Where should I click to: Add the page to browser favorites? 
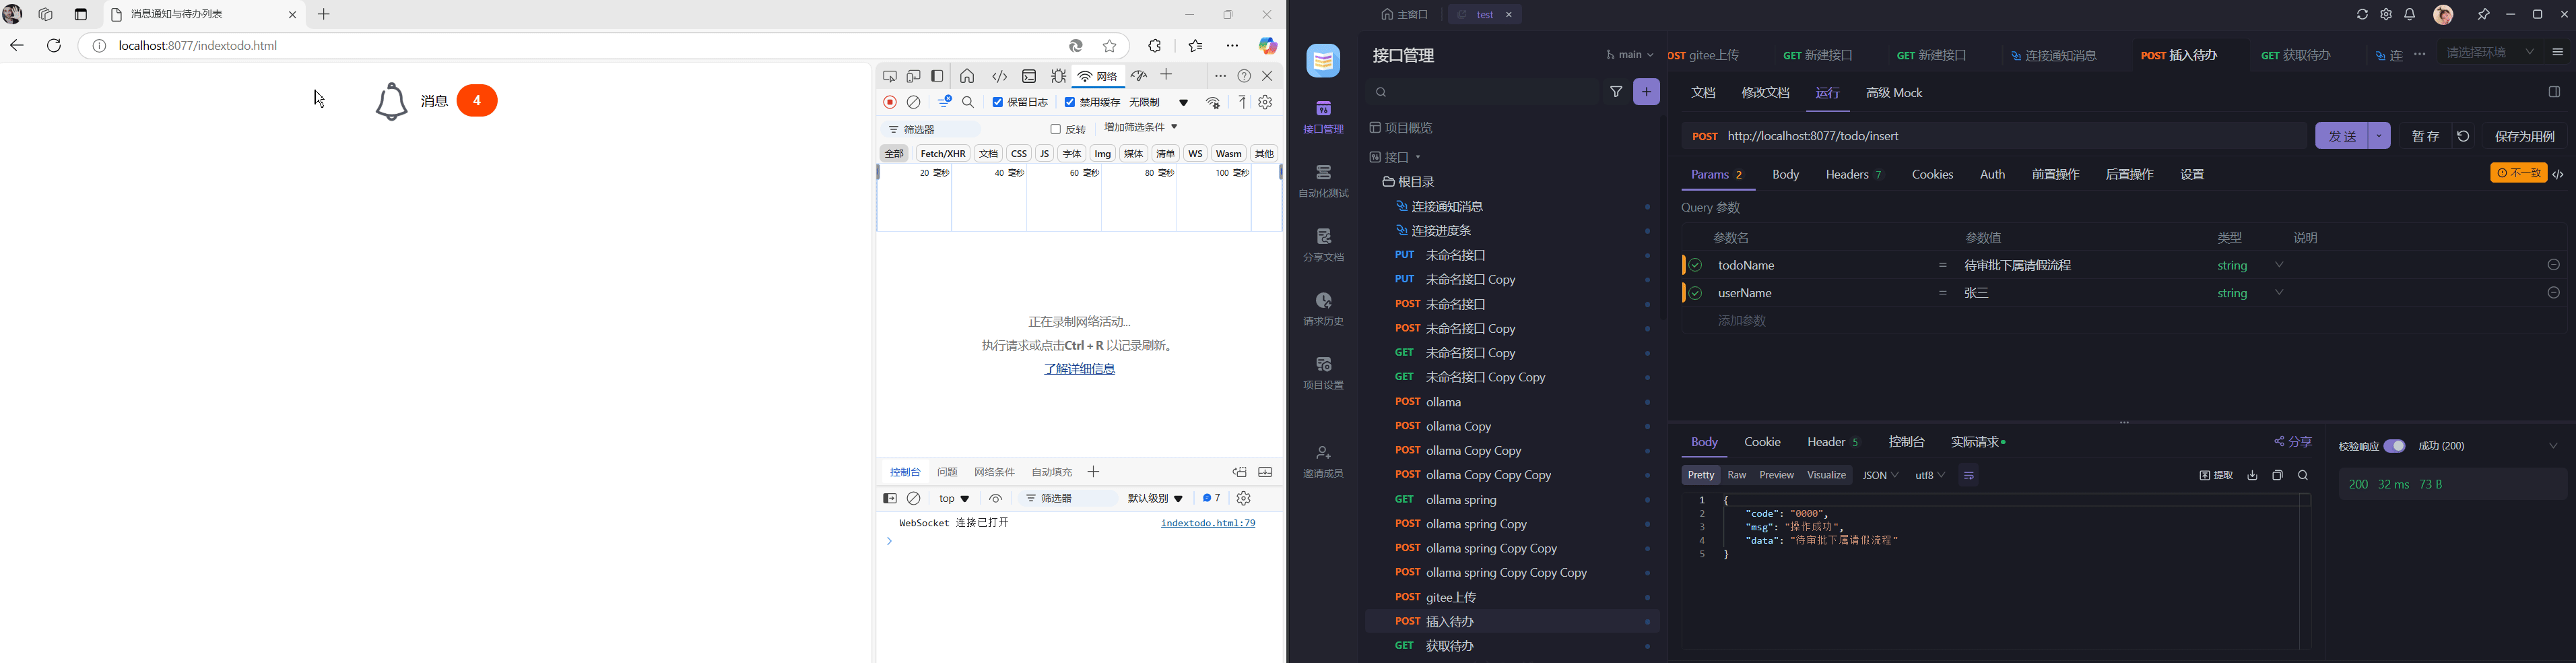1110,46
